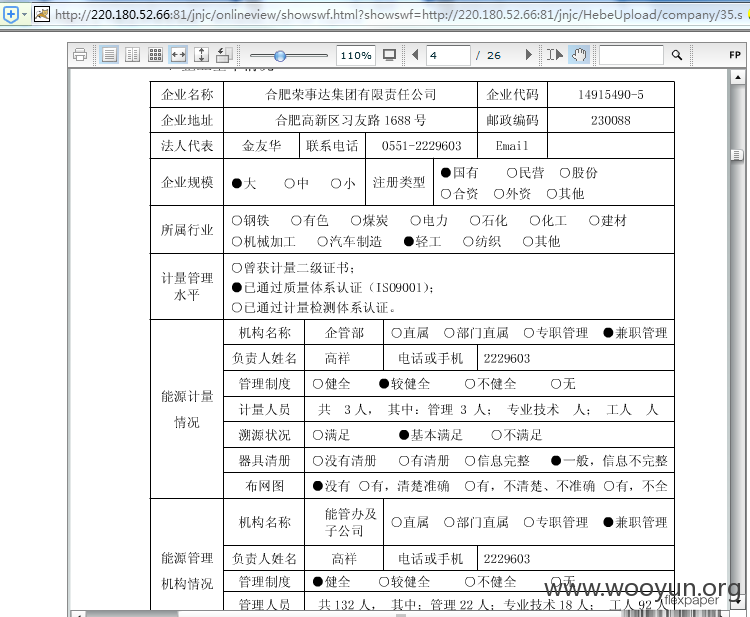Click the vertical scrollbar thumb

coord(737,155)
